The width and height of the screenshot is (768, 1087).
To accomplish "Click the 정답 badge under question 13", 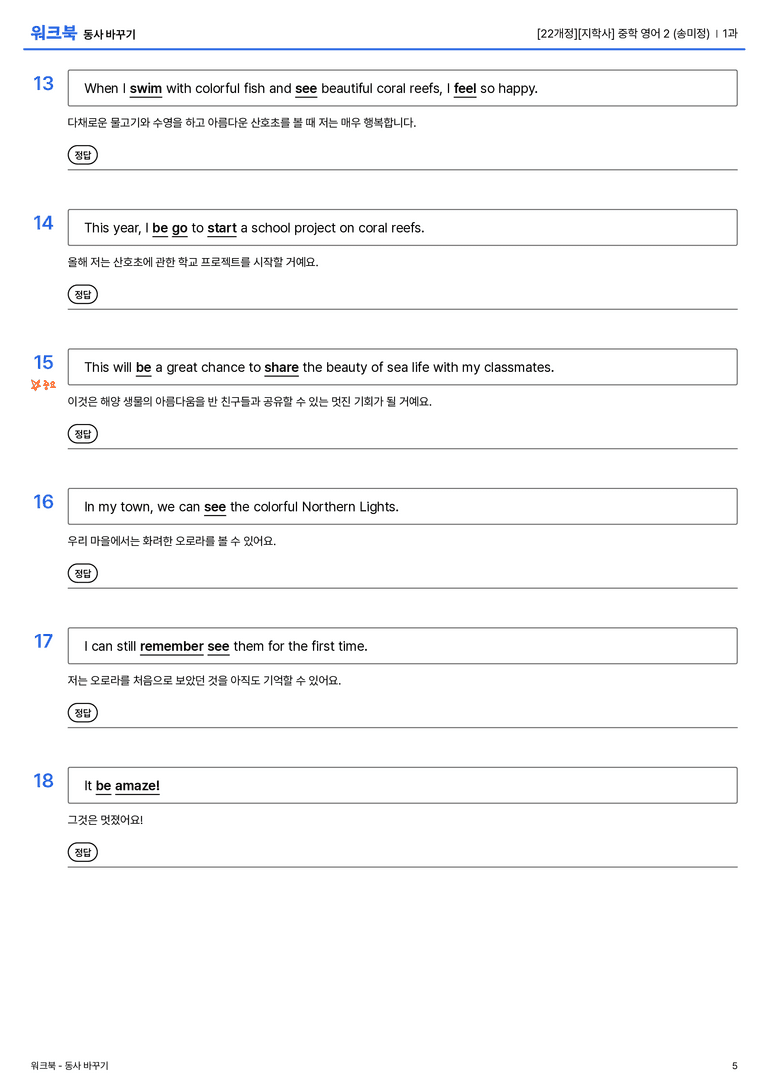I will pos(82,155).
